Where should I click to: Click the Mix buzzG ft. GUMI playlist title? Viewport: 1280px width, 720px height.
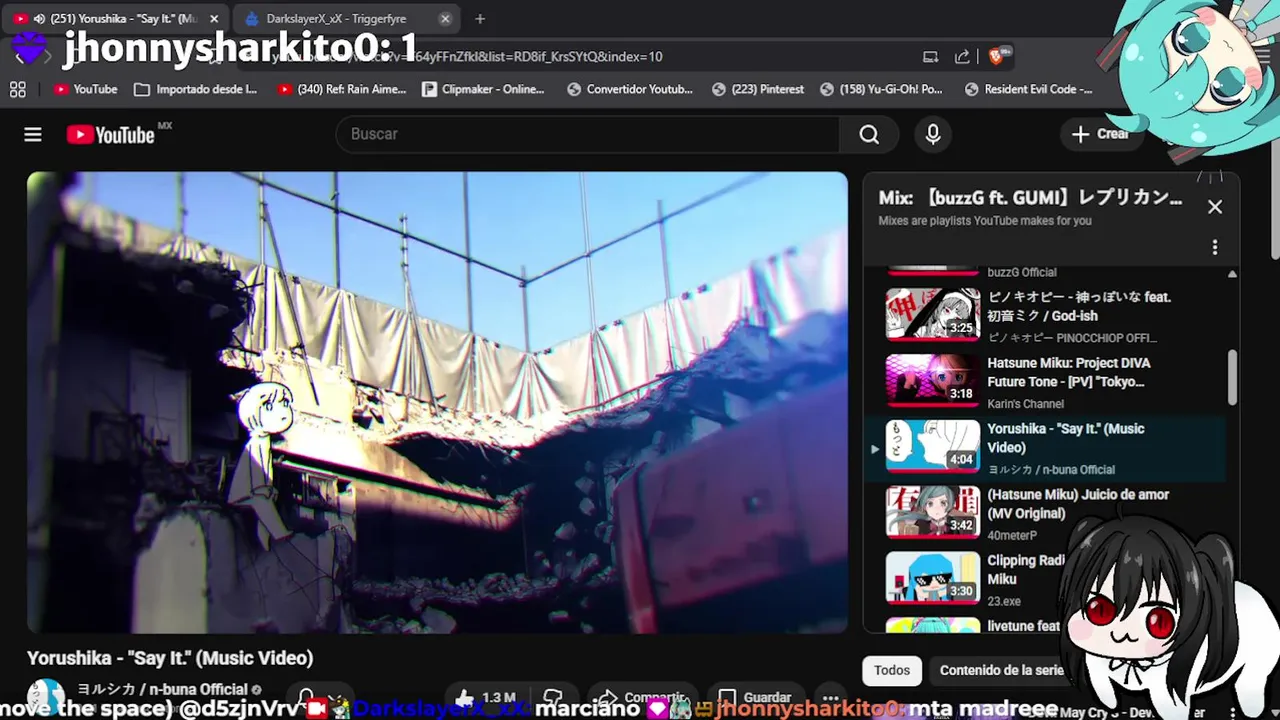1030,198
